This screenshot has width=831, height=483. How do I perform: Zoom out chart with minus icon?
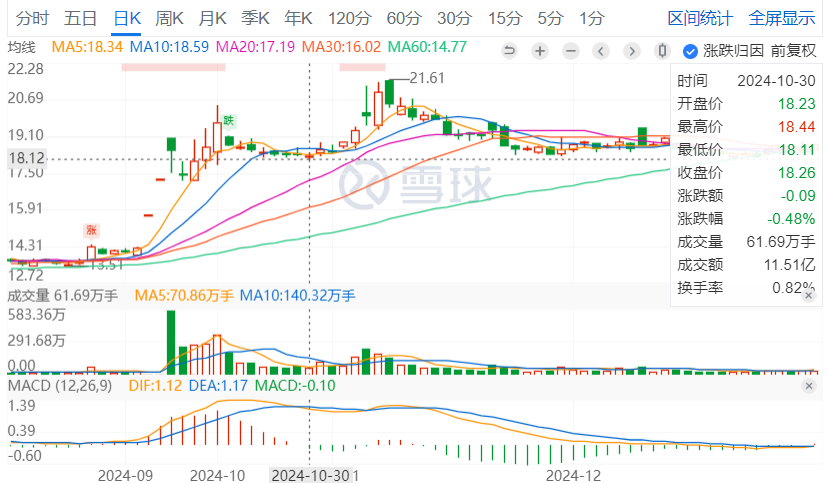point(571,51)
